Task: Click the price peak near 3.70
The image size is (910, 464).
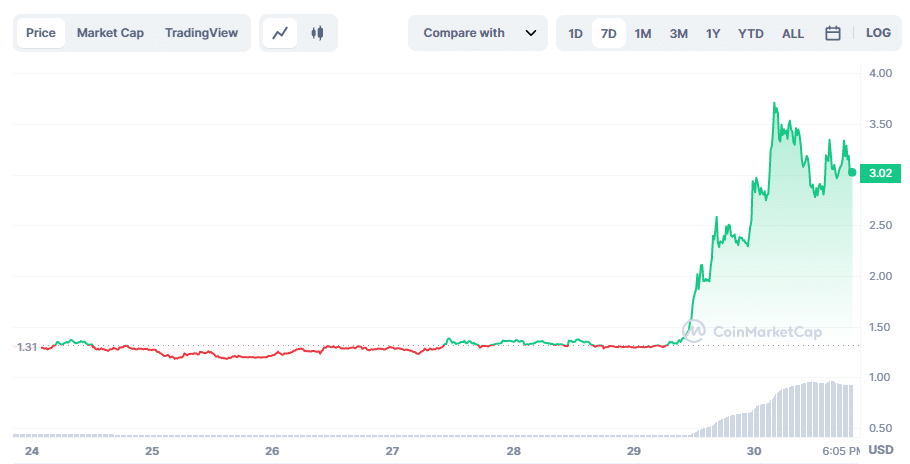Action: [x=774, y=104]
